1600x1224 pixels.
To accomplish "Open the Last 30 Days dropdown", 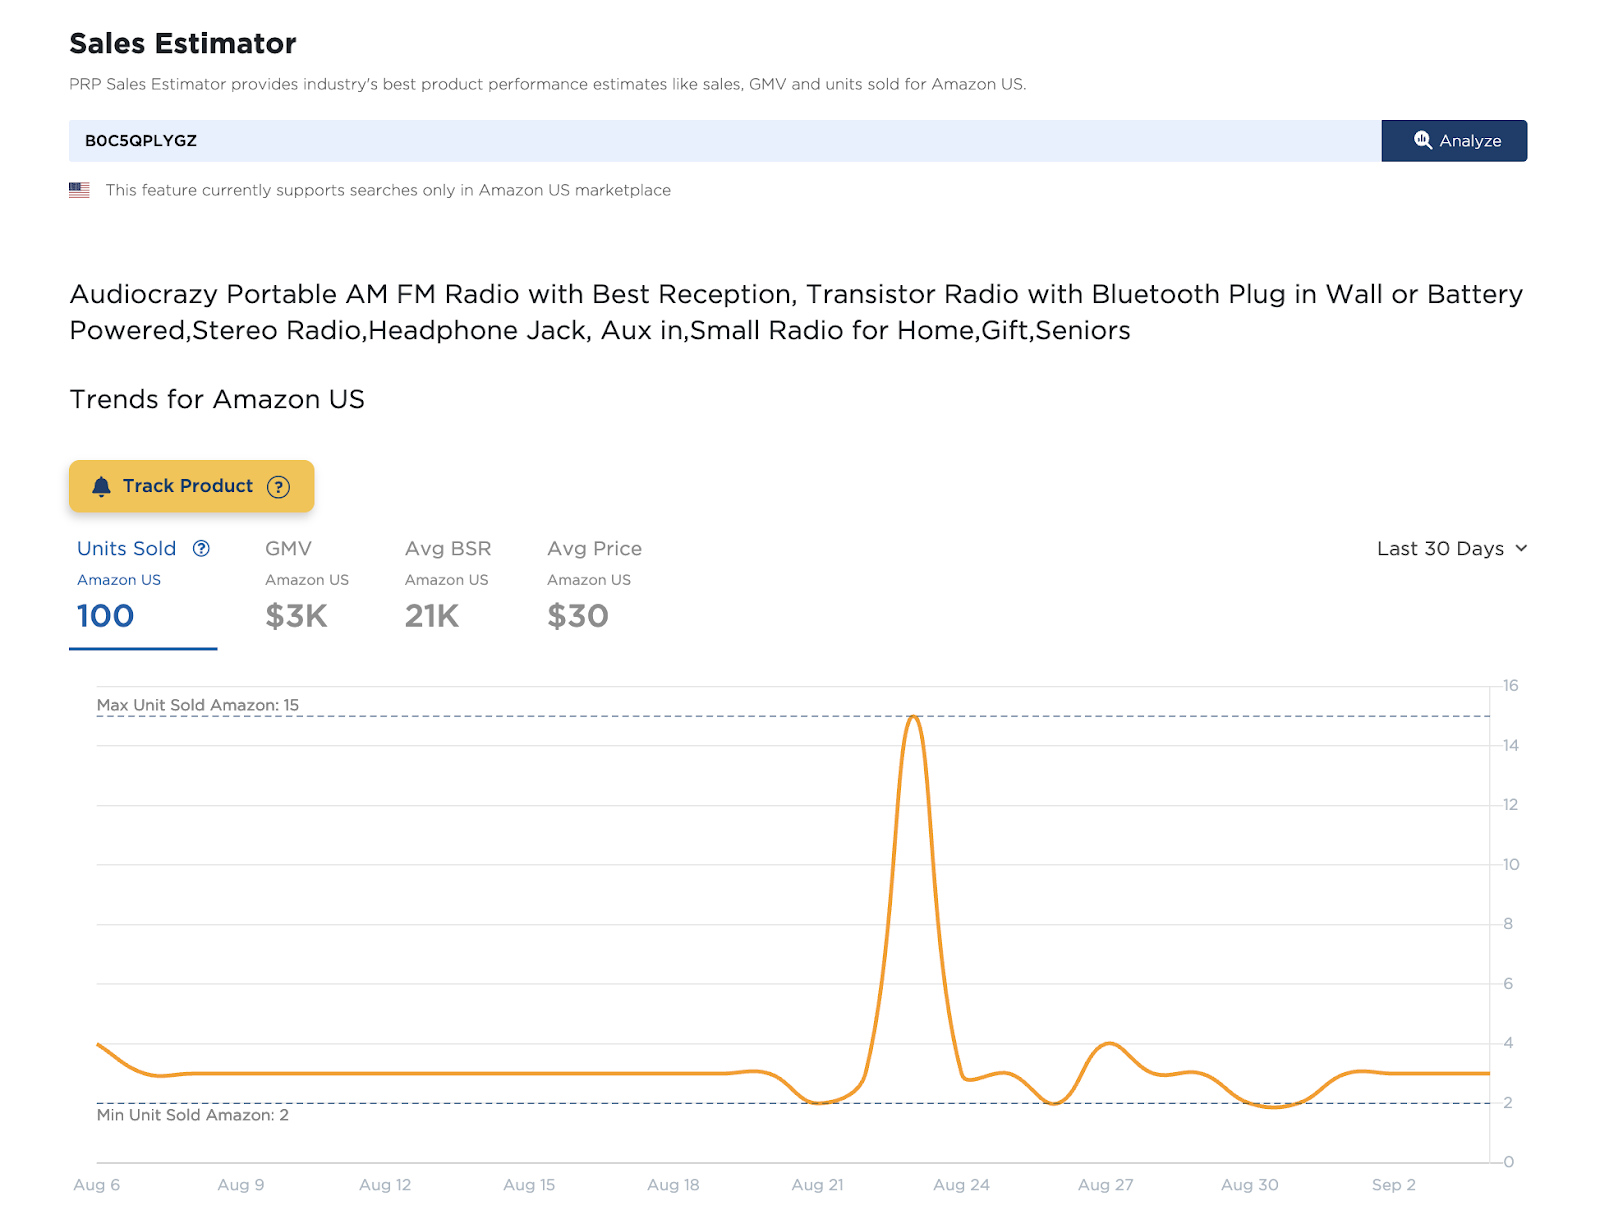I will [1451, 548].
